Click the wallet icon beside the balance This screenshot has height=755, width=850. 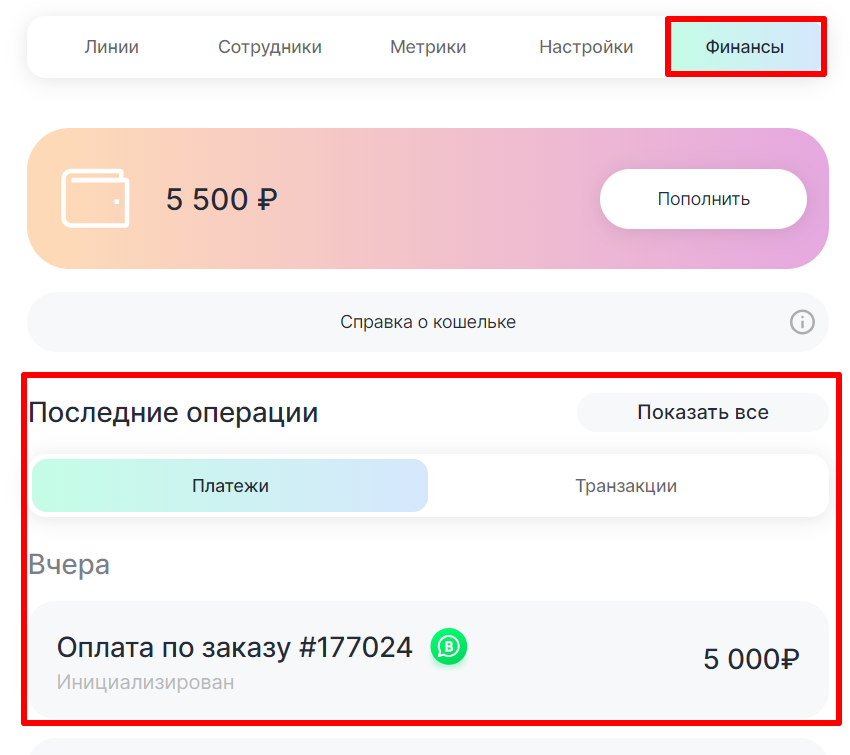pos(95,198)
